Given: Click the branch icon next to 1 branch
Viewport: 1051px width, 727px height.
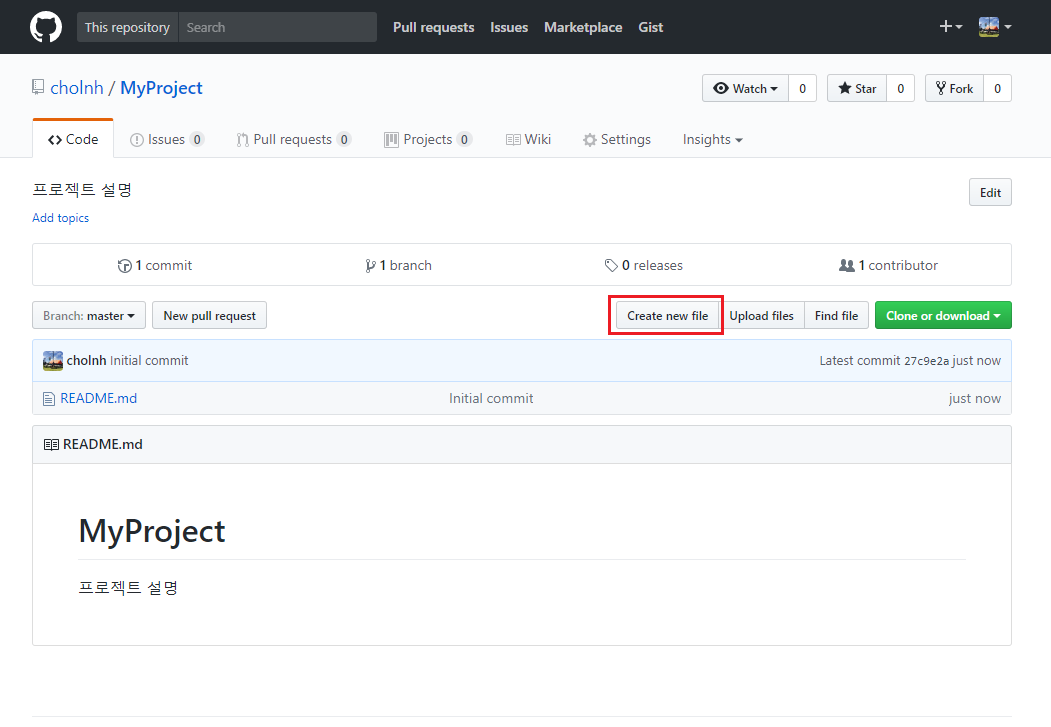Looking at the screenshot, I should pos(371,266).
